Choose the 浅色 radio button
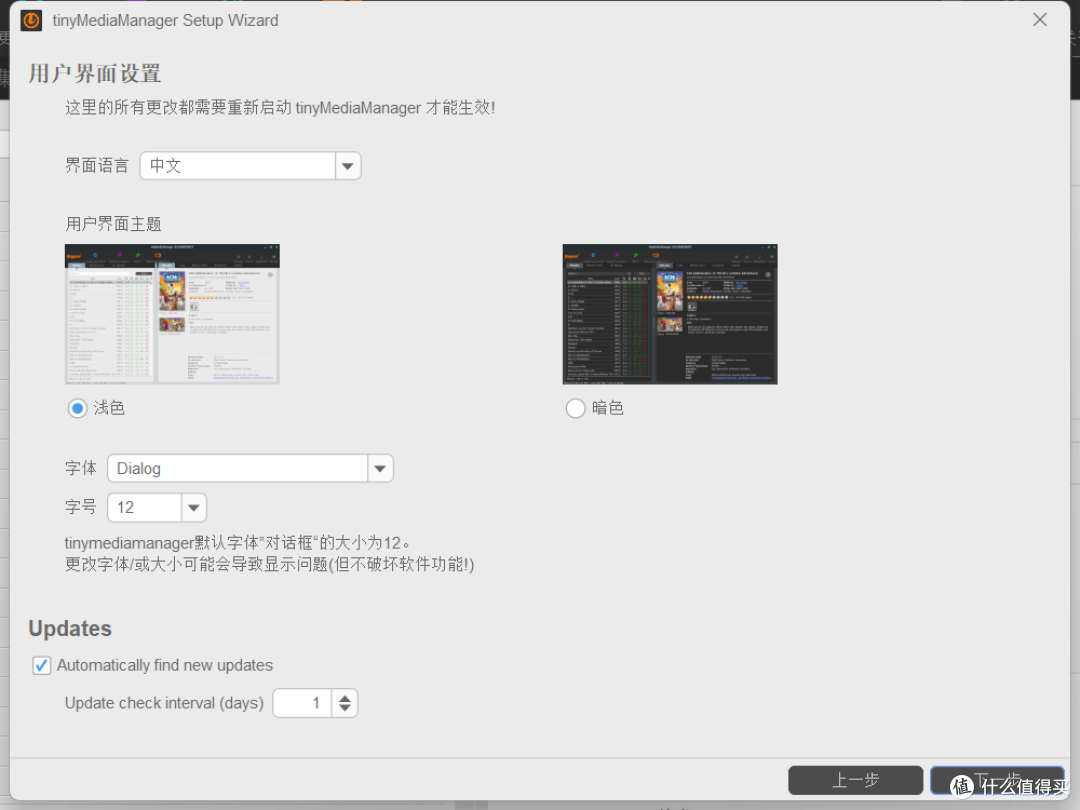Screen dimensions: 1080x810 pyautogui.click(x=78, y=408)
